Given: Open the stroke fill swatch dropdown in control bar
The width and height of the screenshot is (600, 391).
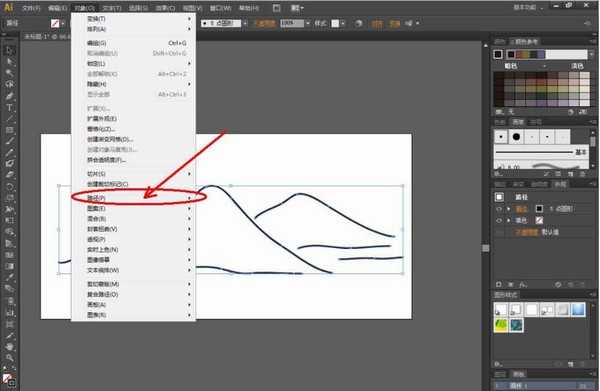Looking at the screenshot, I should click(x=62, y=23).
